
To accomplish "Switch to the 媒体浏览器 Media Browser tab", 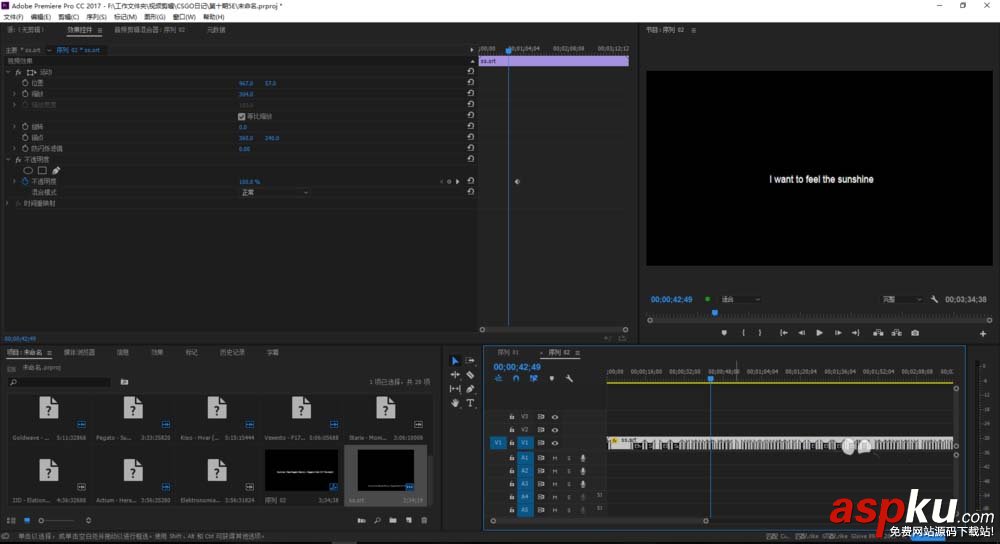I will pyautogui.click(x=79, y=352).
